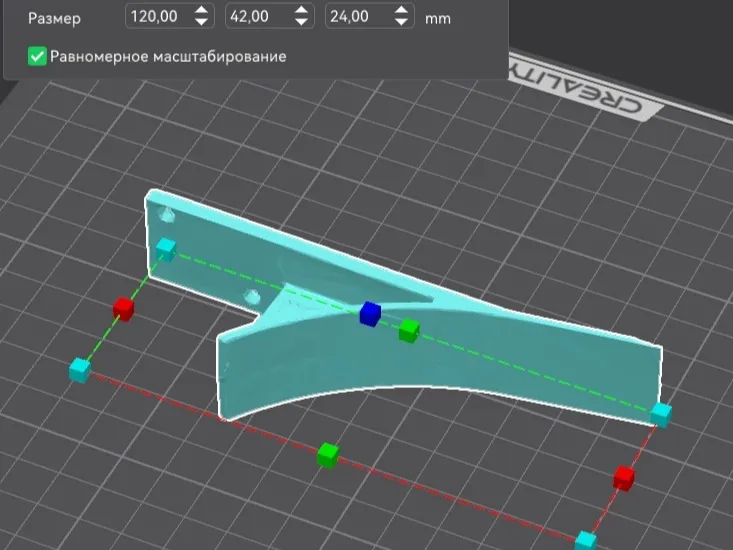Viewport: 733px width, 550px height.
Task: Click the 42,00 size input field
Action: pos(270,16)
